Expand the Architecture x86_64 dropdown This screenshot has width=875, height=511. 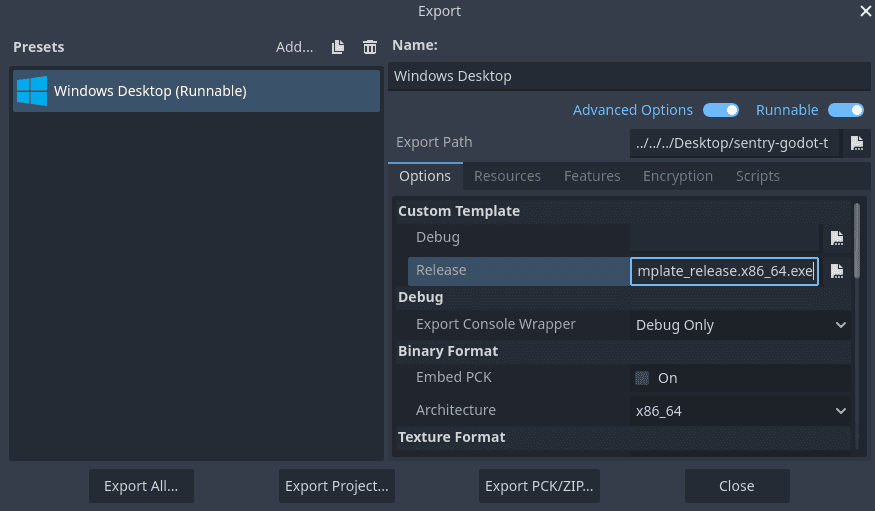coord(740,411)
